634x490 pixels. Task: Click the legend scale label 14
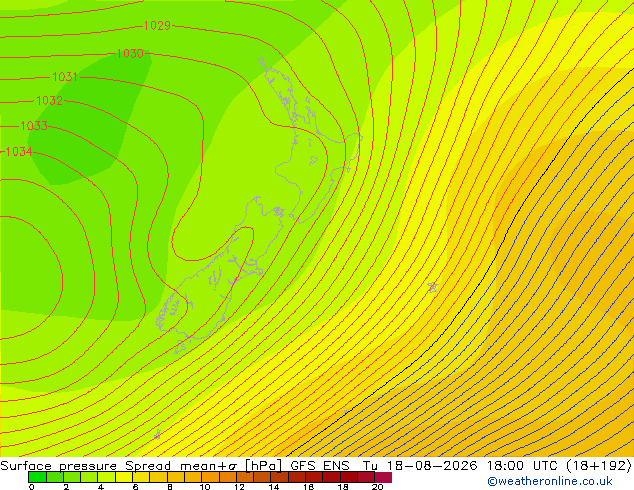pos(274,487)
